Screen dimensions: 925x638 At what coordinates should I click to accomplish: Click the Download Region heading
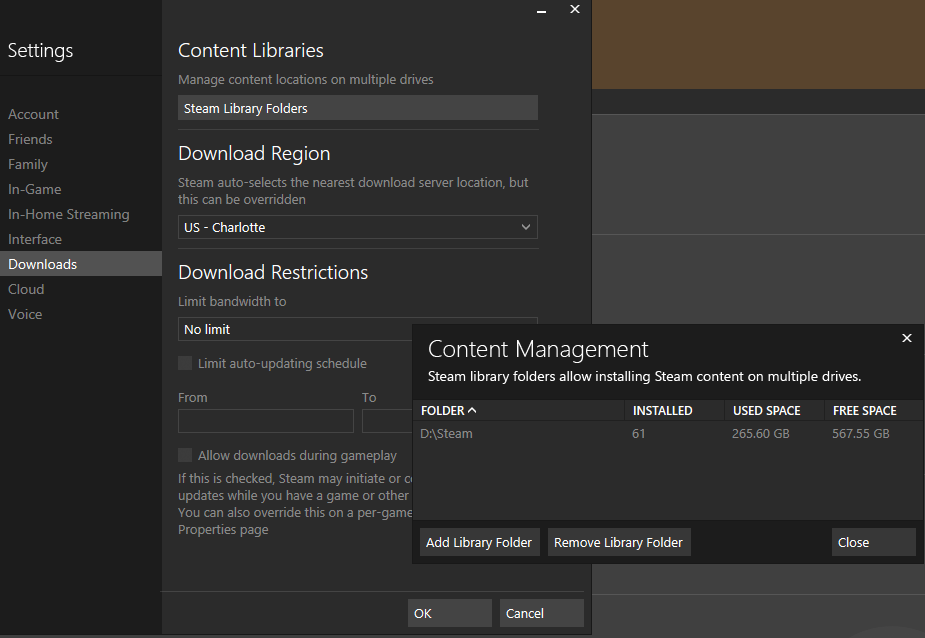point(254,153)
